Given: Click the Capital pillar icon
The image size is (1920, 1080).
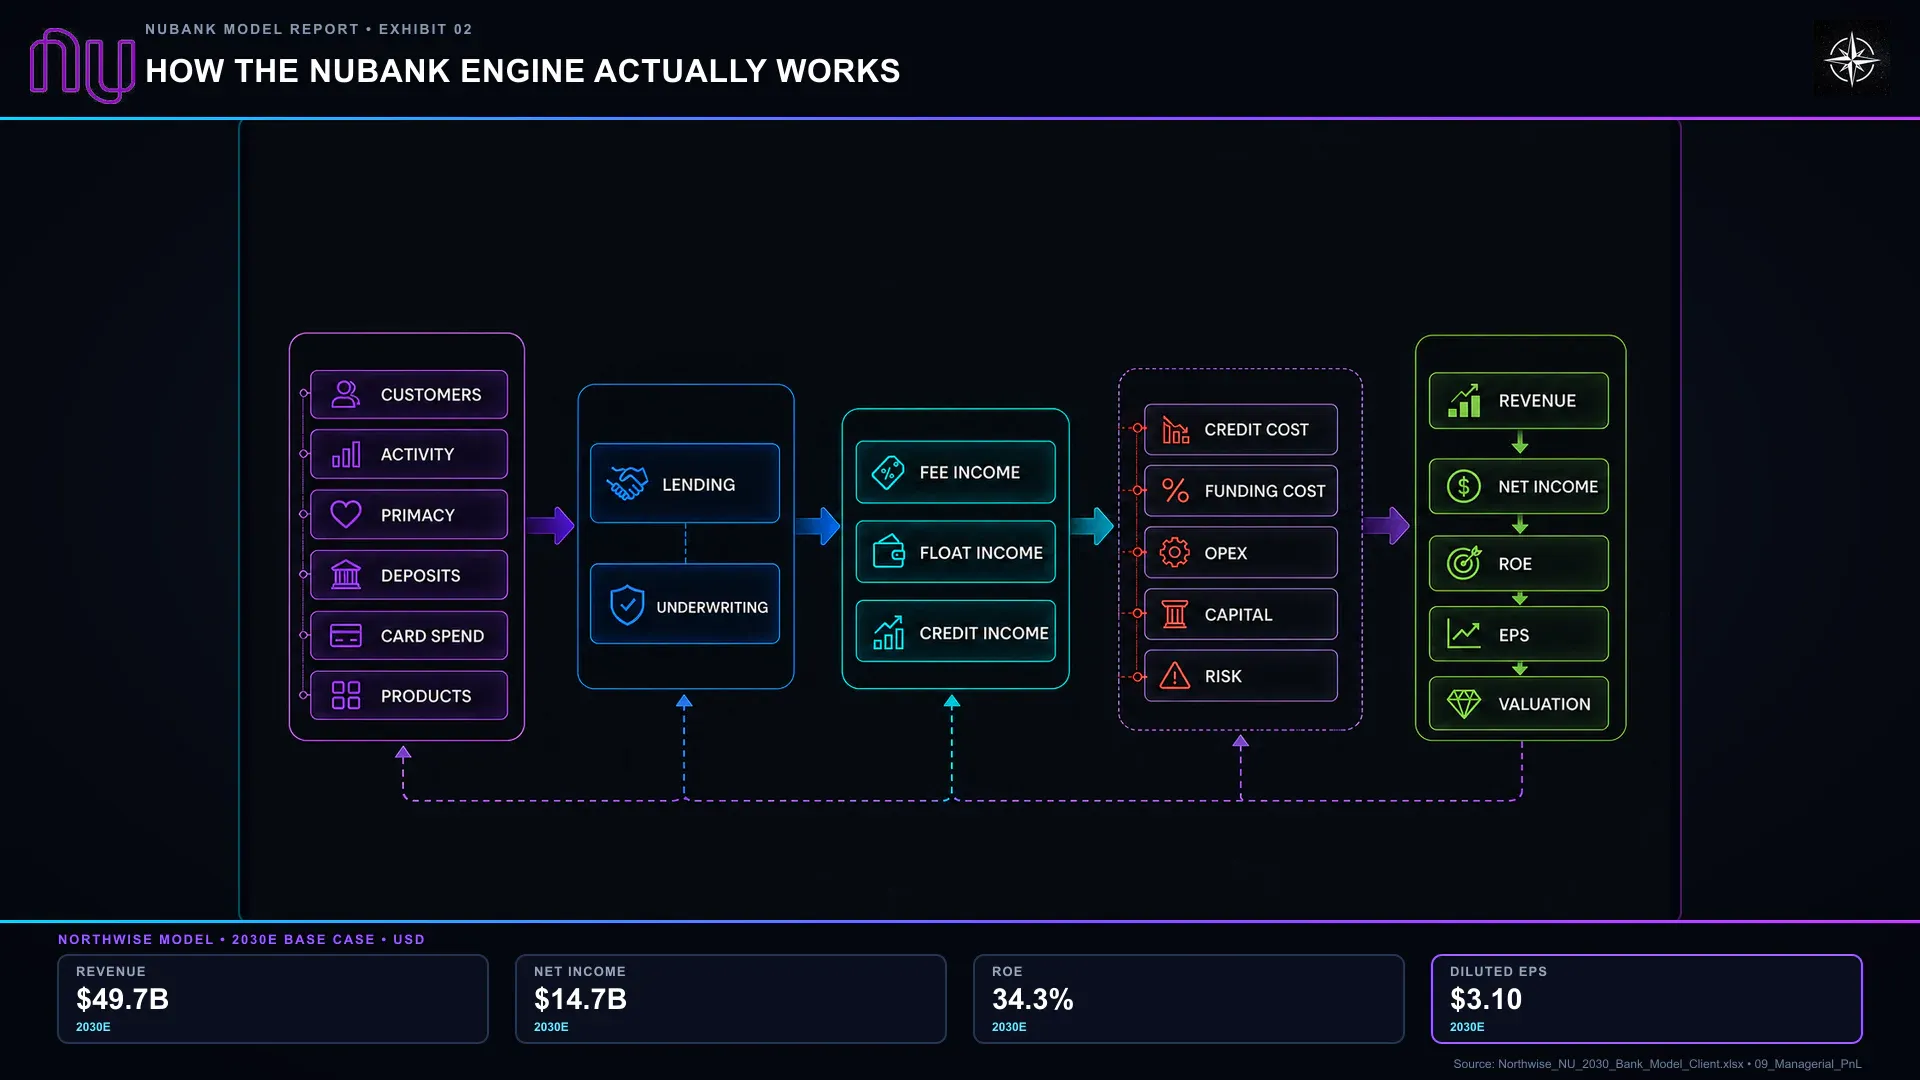Looking at the screenshot, I should click(1175, 614).
